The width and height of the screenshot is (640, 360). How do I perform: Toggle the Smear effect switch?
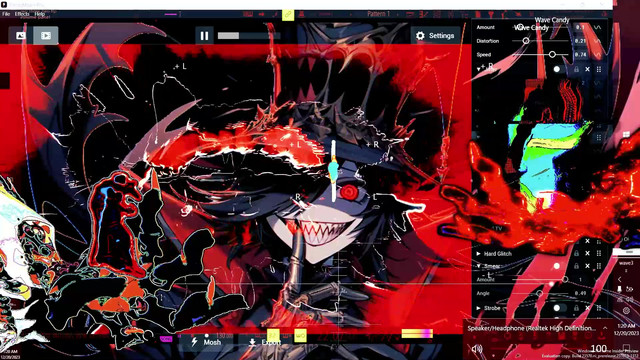tap(559, 266)
